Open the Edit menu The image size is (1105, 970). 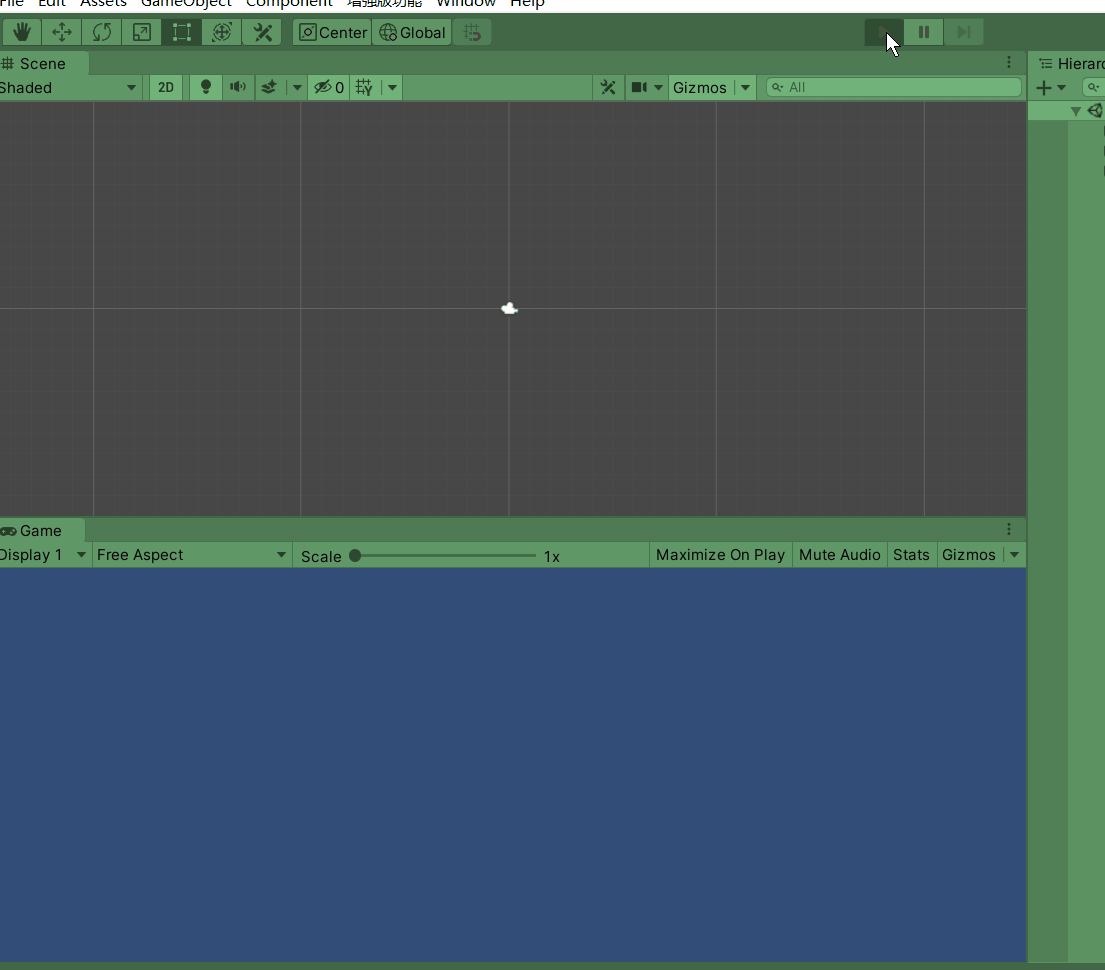[x=51, y=4]
